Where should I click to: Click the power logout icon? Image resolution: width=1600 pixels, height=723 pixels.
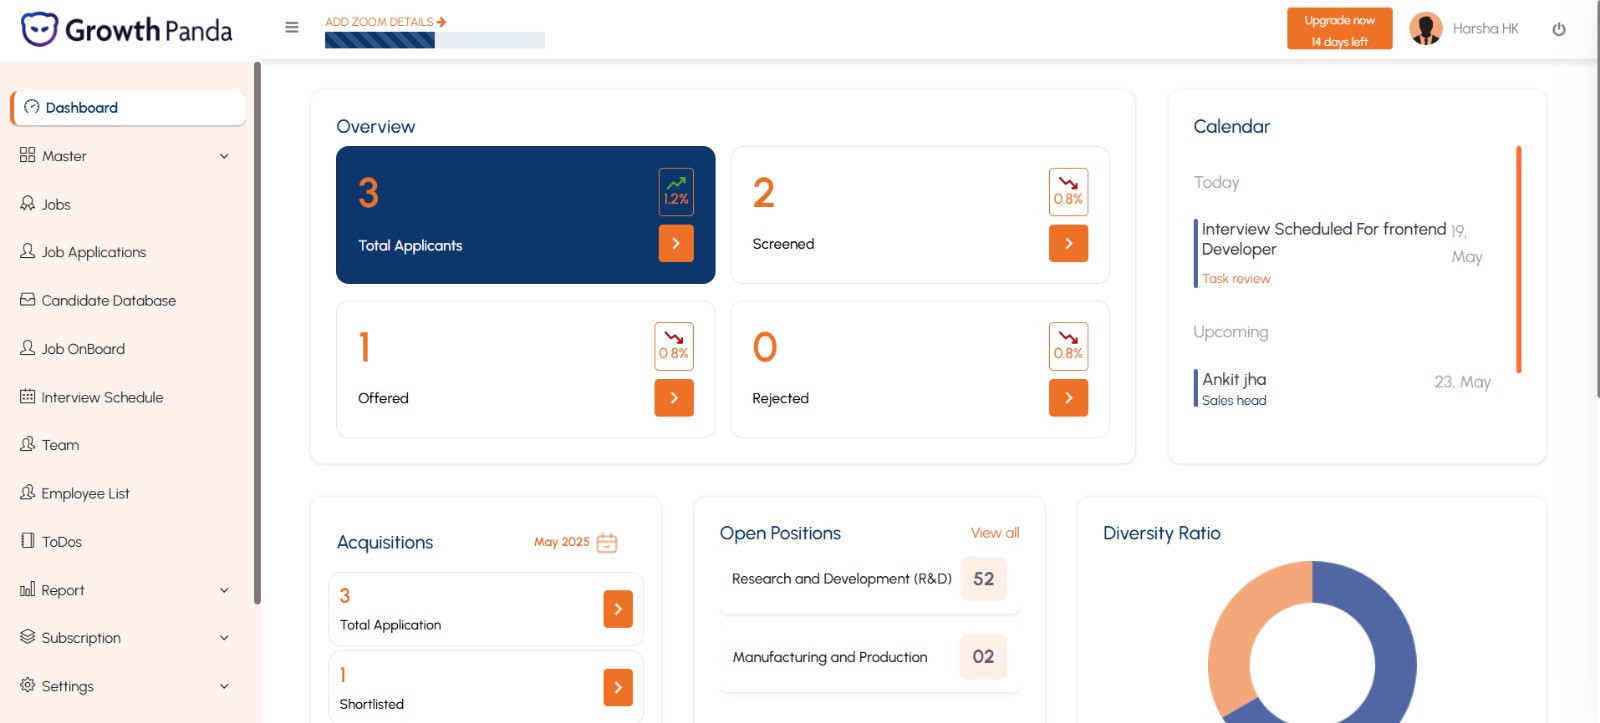tap(1559, 29)
